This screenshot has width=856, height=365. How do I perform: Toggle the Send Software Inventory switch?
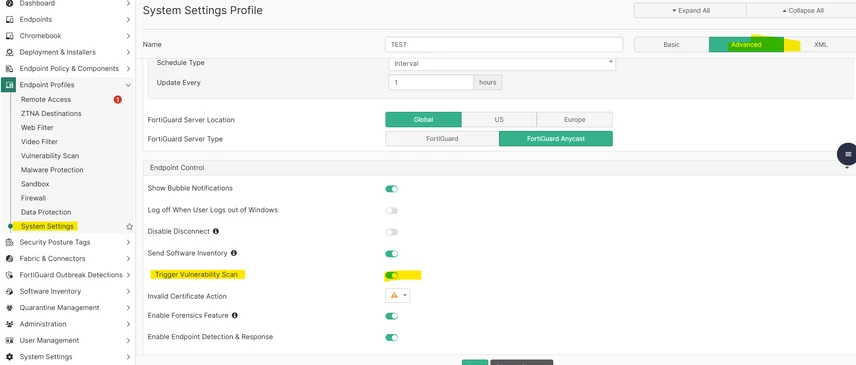click(x=391, y=254)
